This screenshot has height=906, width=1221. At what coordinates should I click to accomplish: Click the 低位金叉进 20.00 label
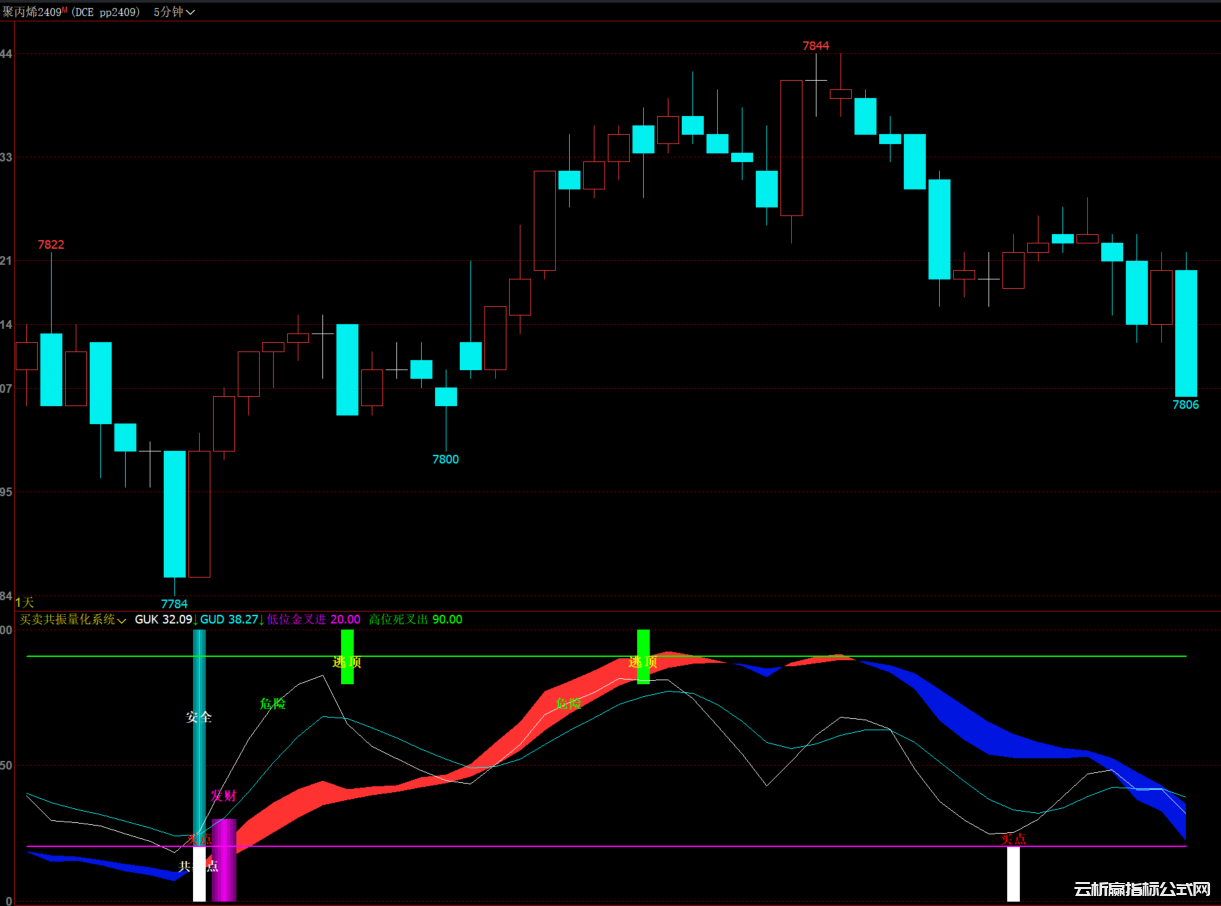[314, 620]
